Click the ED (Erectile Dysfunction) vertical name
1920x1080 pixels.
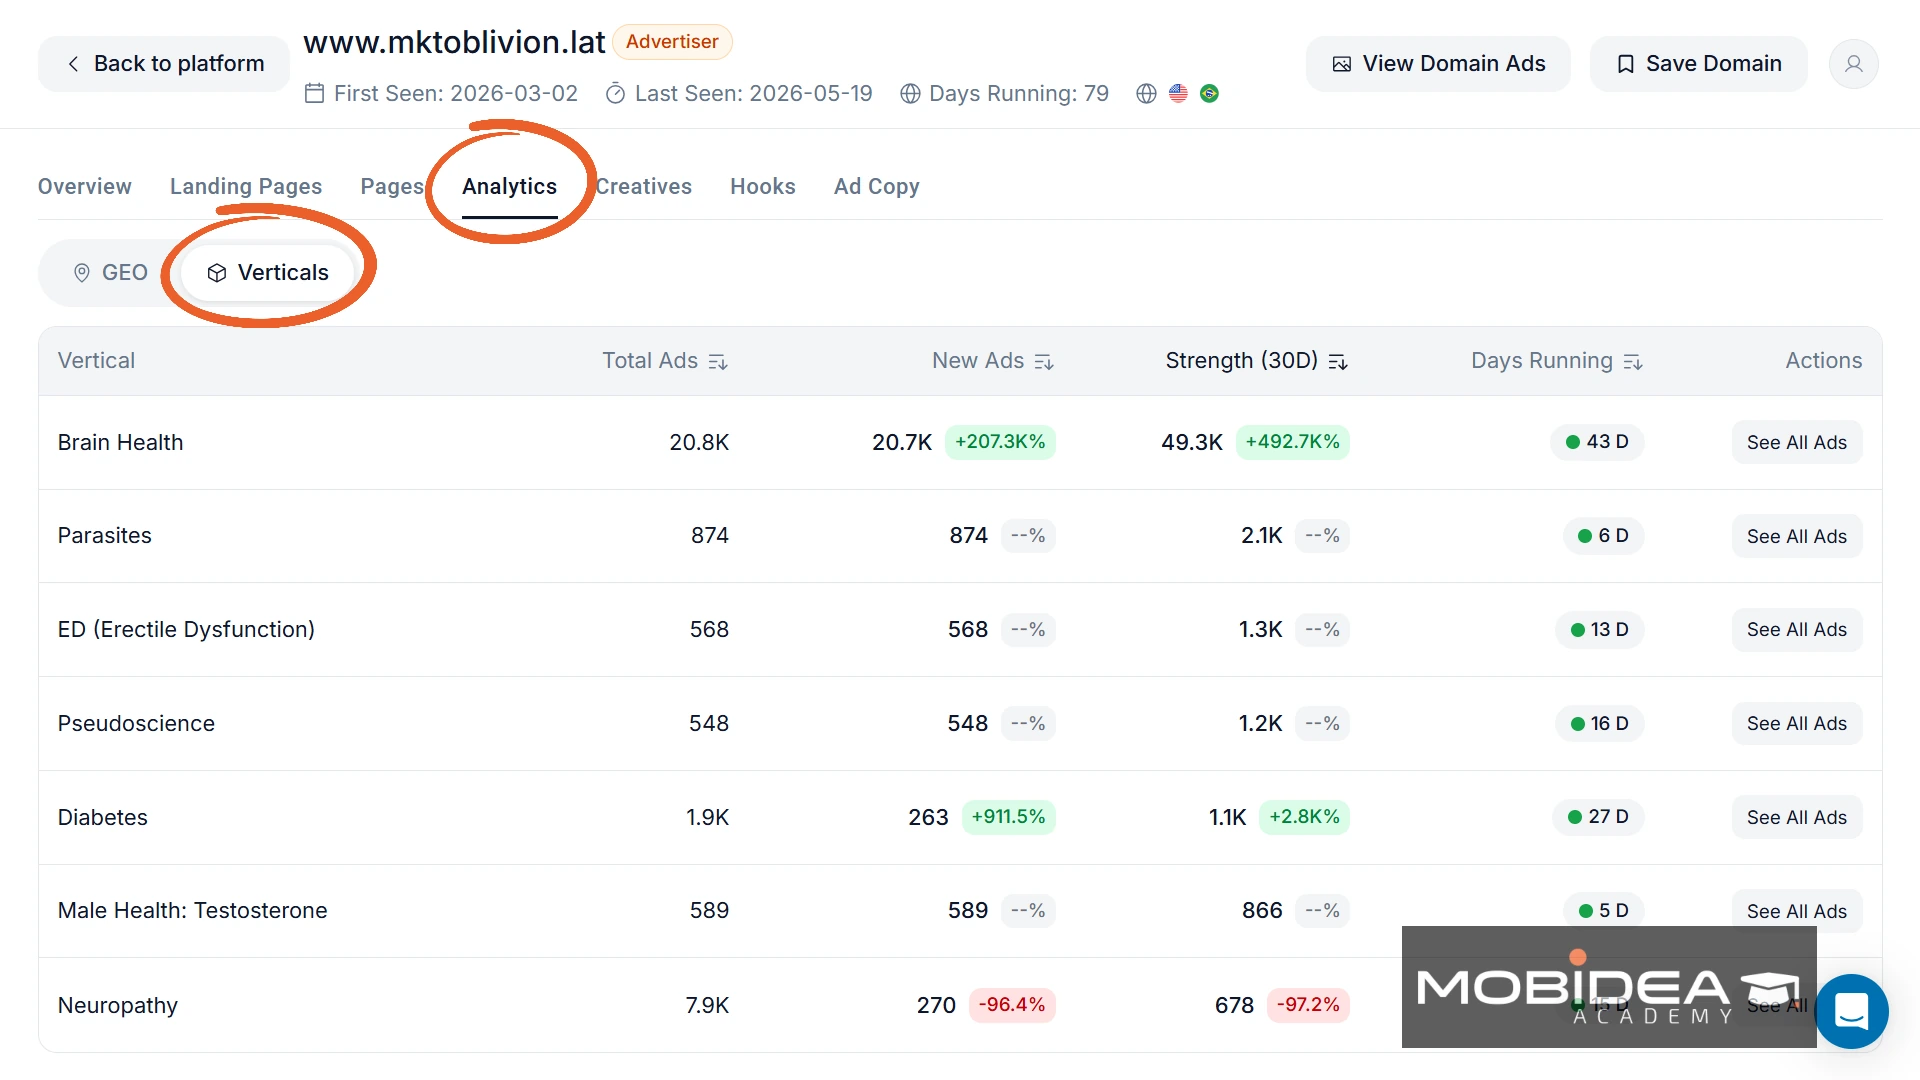pyautogui.click(x=186, y=629)
